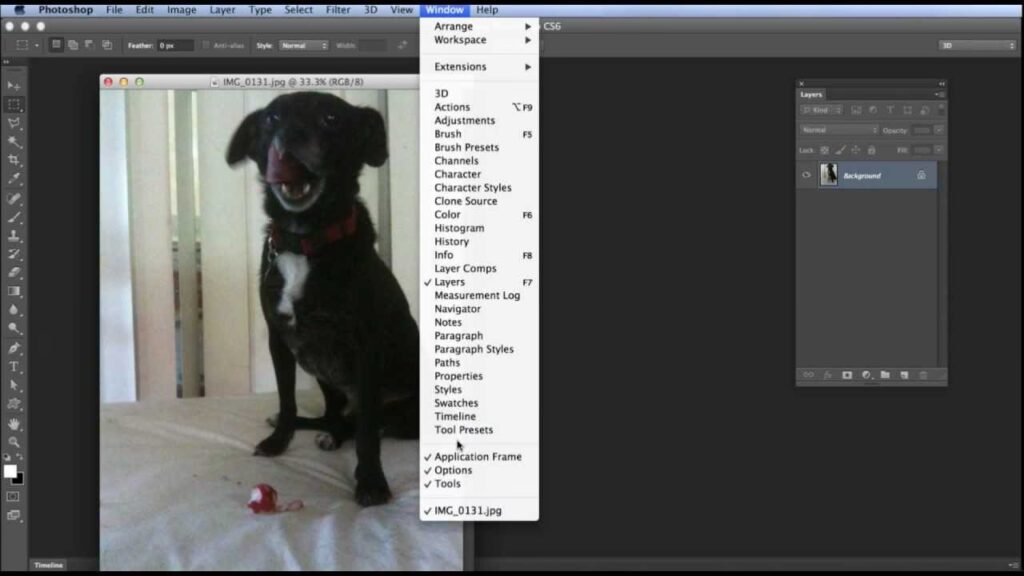
Task: Click the Pen tool icon
Action: click(14, 348)
